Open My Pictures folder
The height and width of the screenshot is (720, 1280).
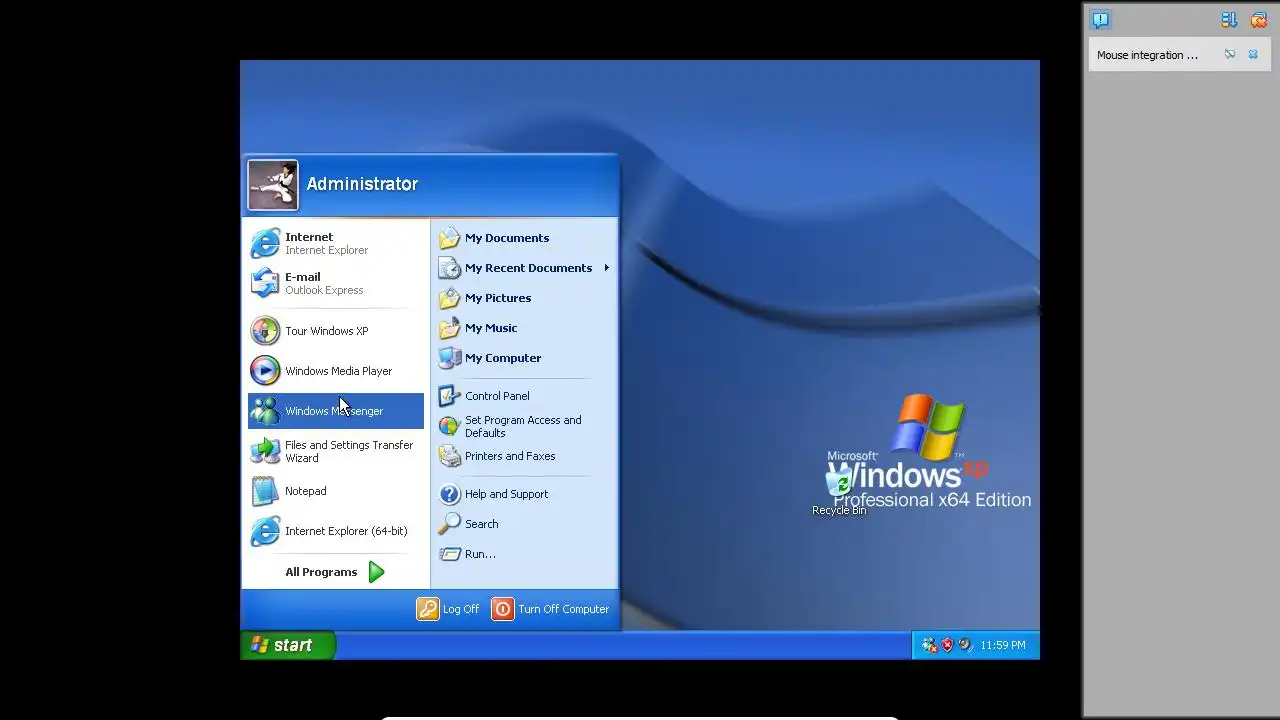(x=524, y=298)
